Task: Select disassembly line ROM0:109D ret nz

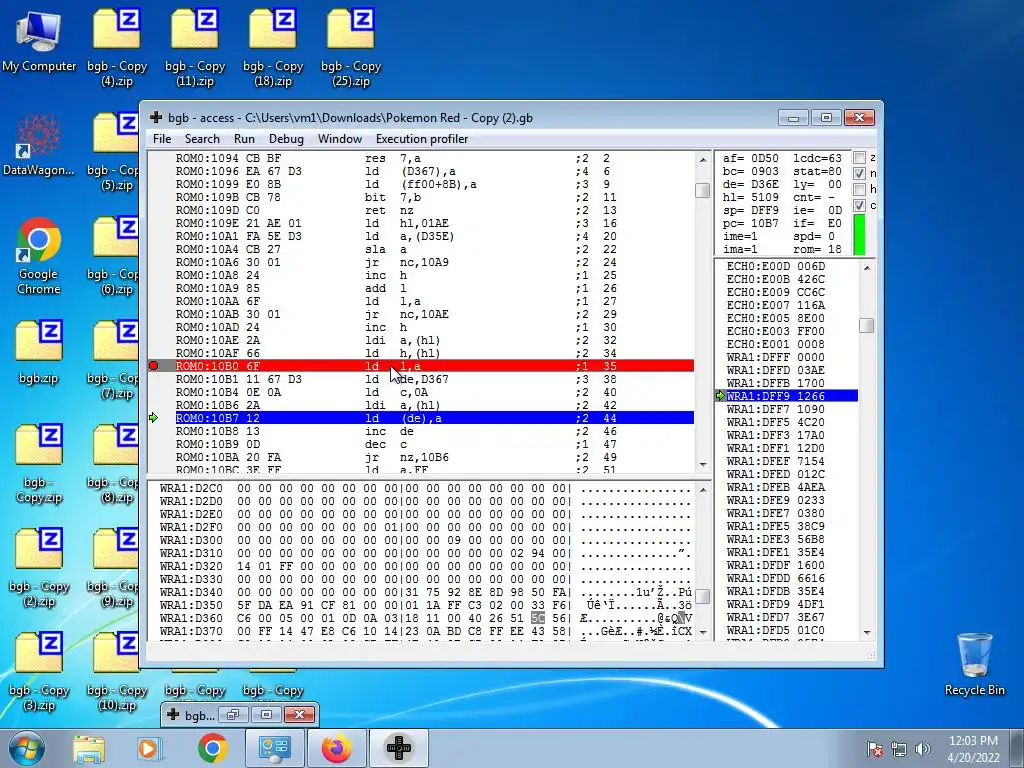Action: [x=434, y=210]
